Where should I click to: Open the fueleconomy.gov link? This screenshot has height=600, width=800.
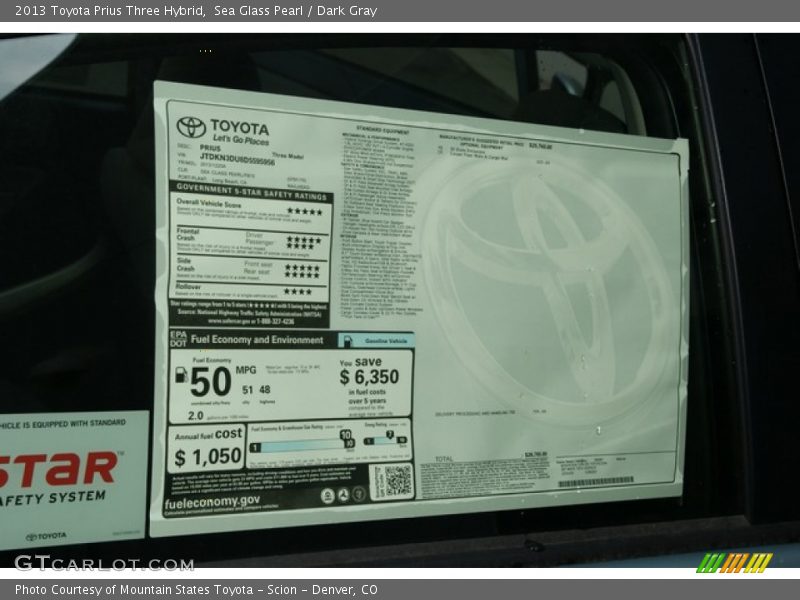pyautogui.click(x=212, y=502)
